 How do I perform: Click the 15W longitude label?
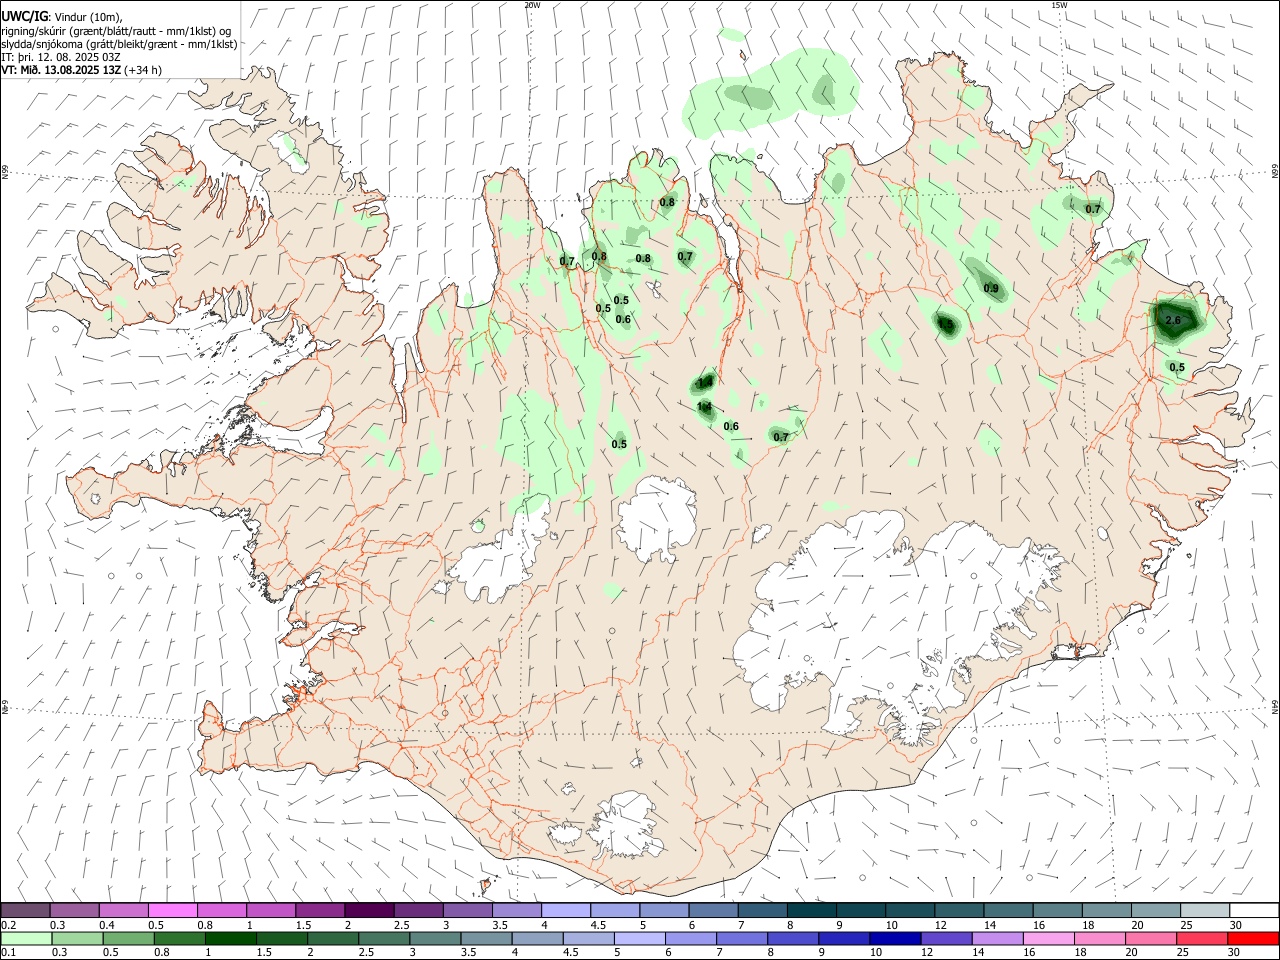pyautogui.click(x=1059, y=5)
